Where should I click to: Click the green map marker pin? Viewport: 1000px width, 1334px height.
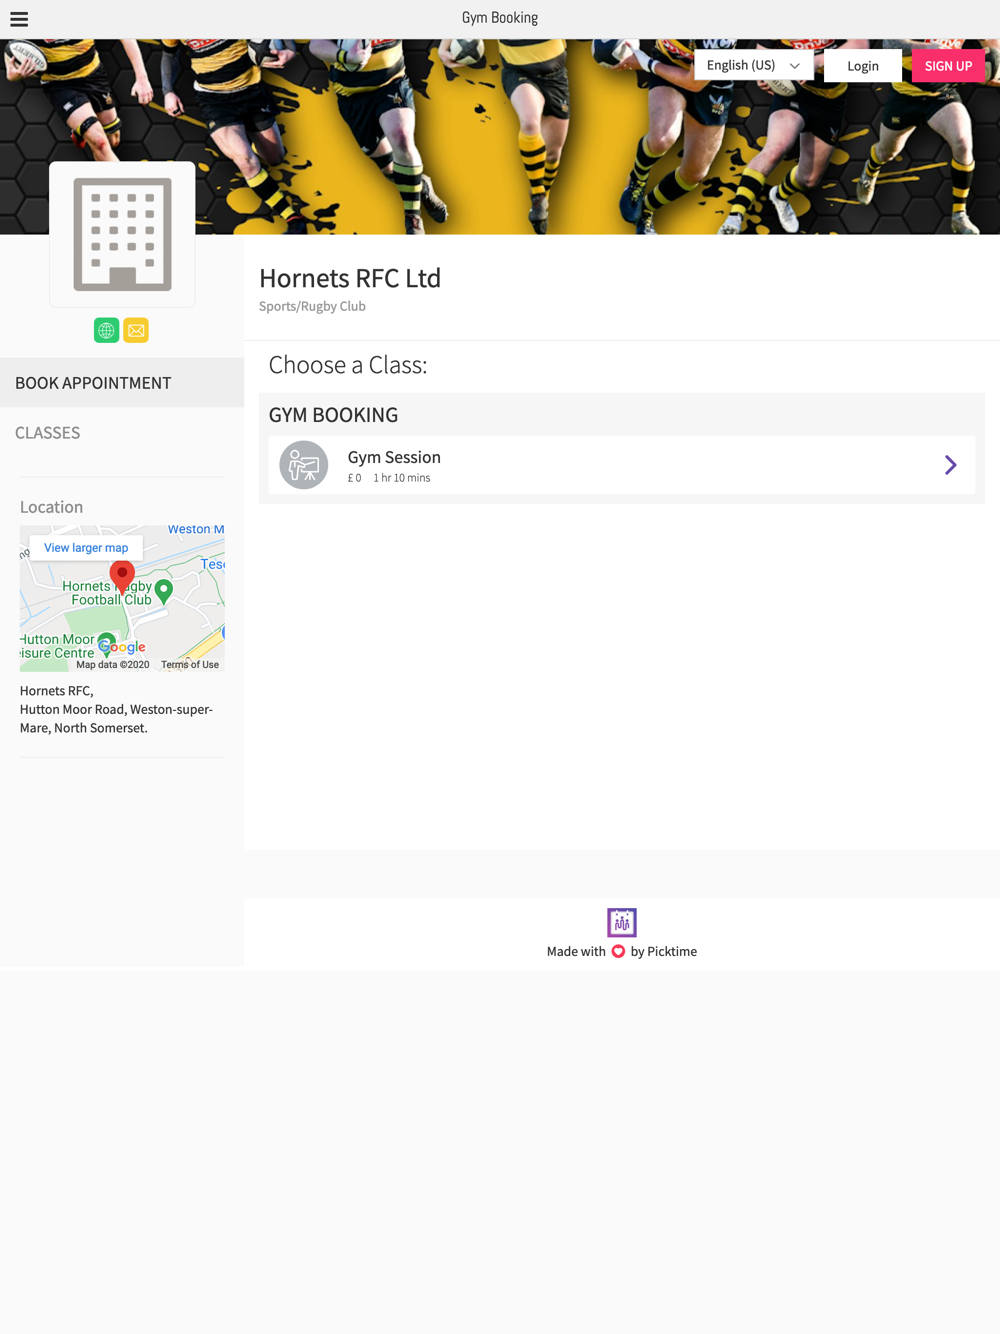point(164,591)
